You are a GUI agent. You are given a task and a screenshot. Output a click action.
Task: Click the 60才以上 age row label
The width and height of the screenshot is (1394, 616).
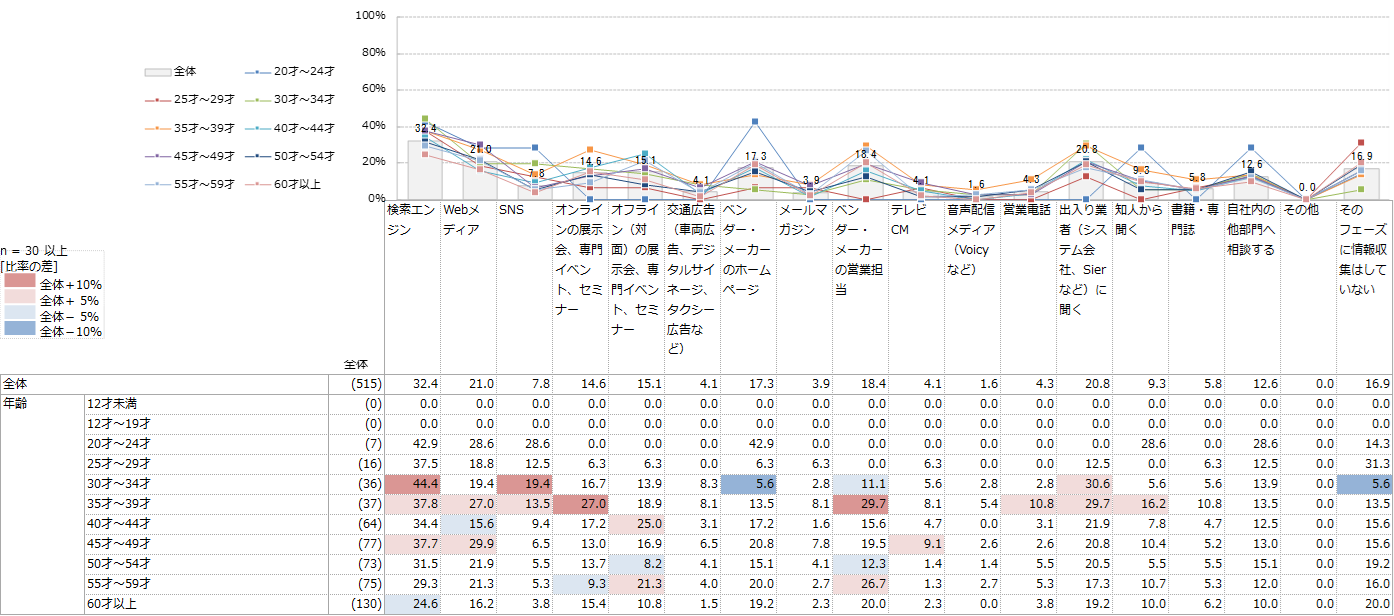[110, 604]
